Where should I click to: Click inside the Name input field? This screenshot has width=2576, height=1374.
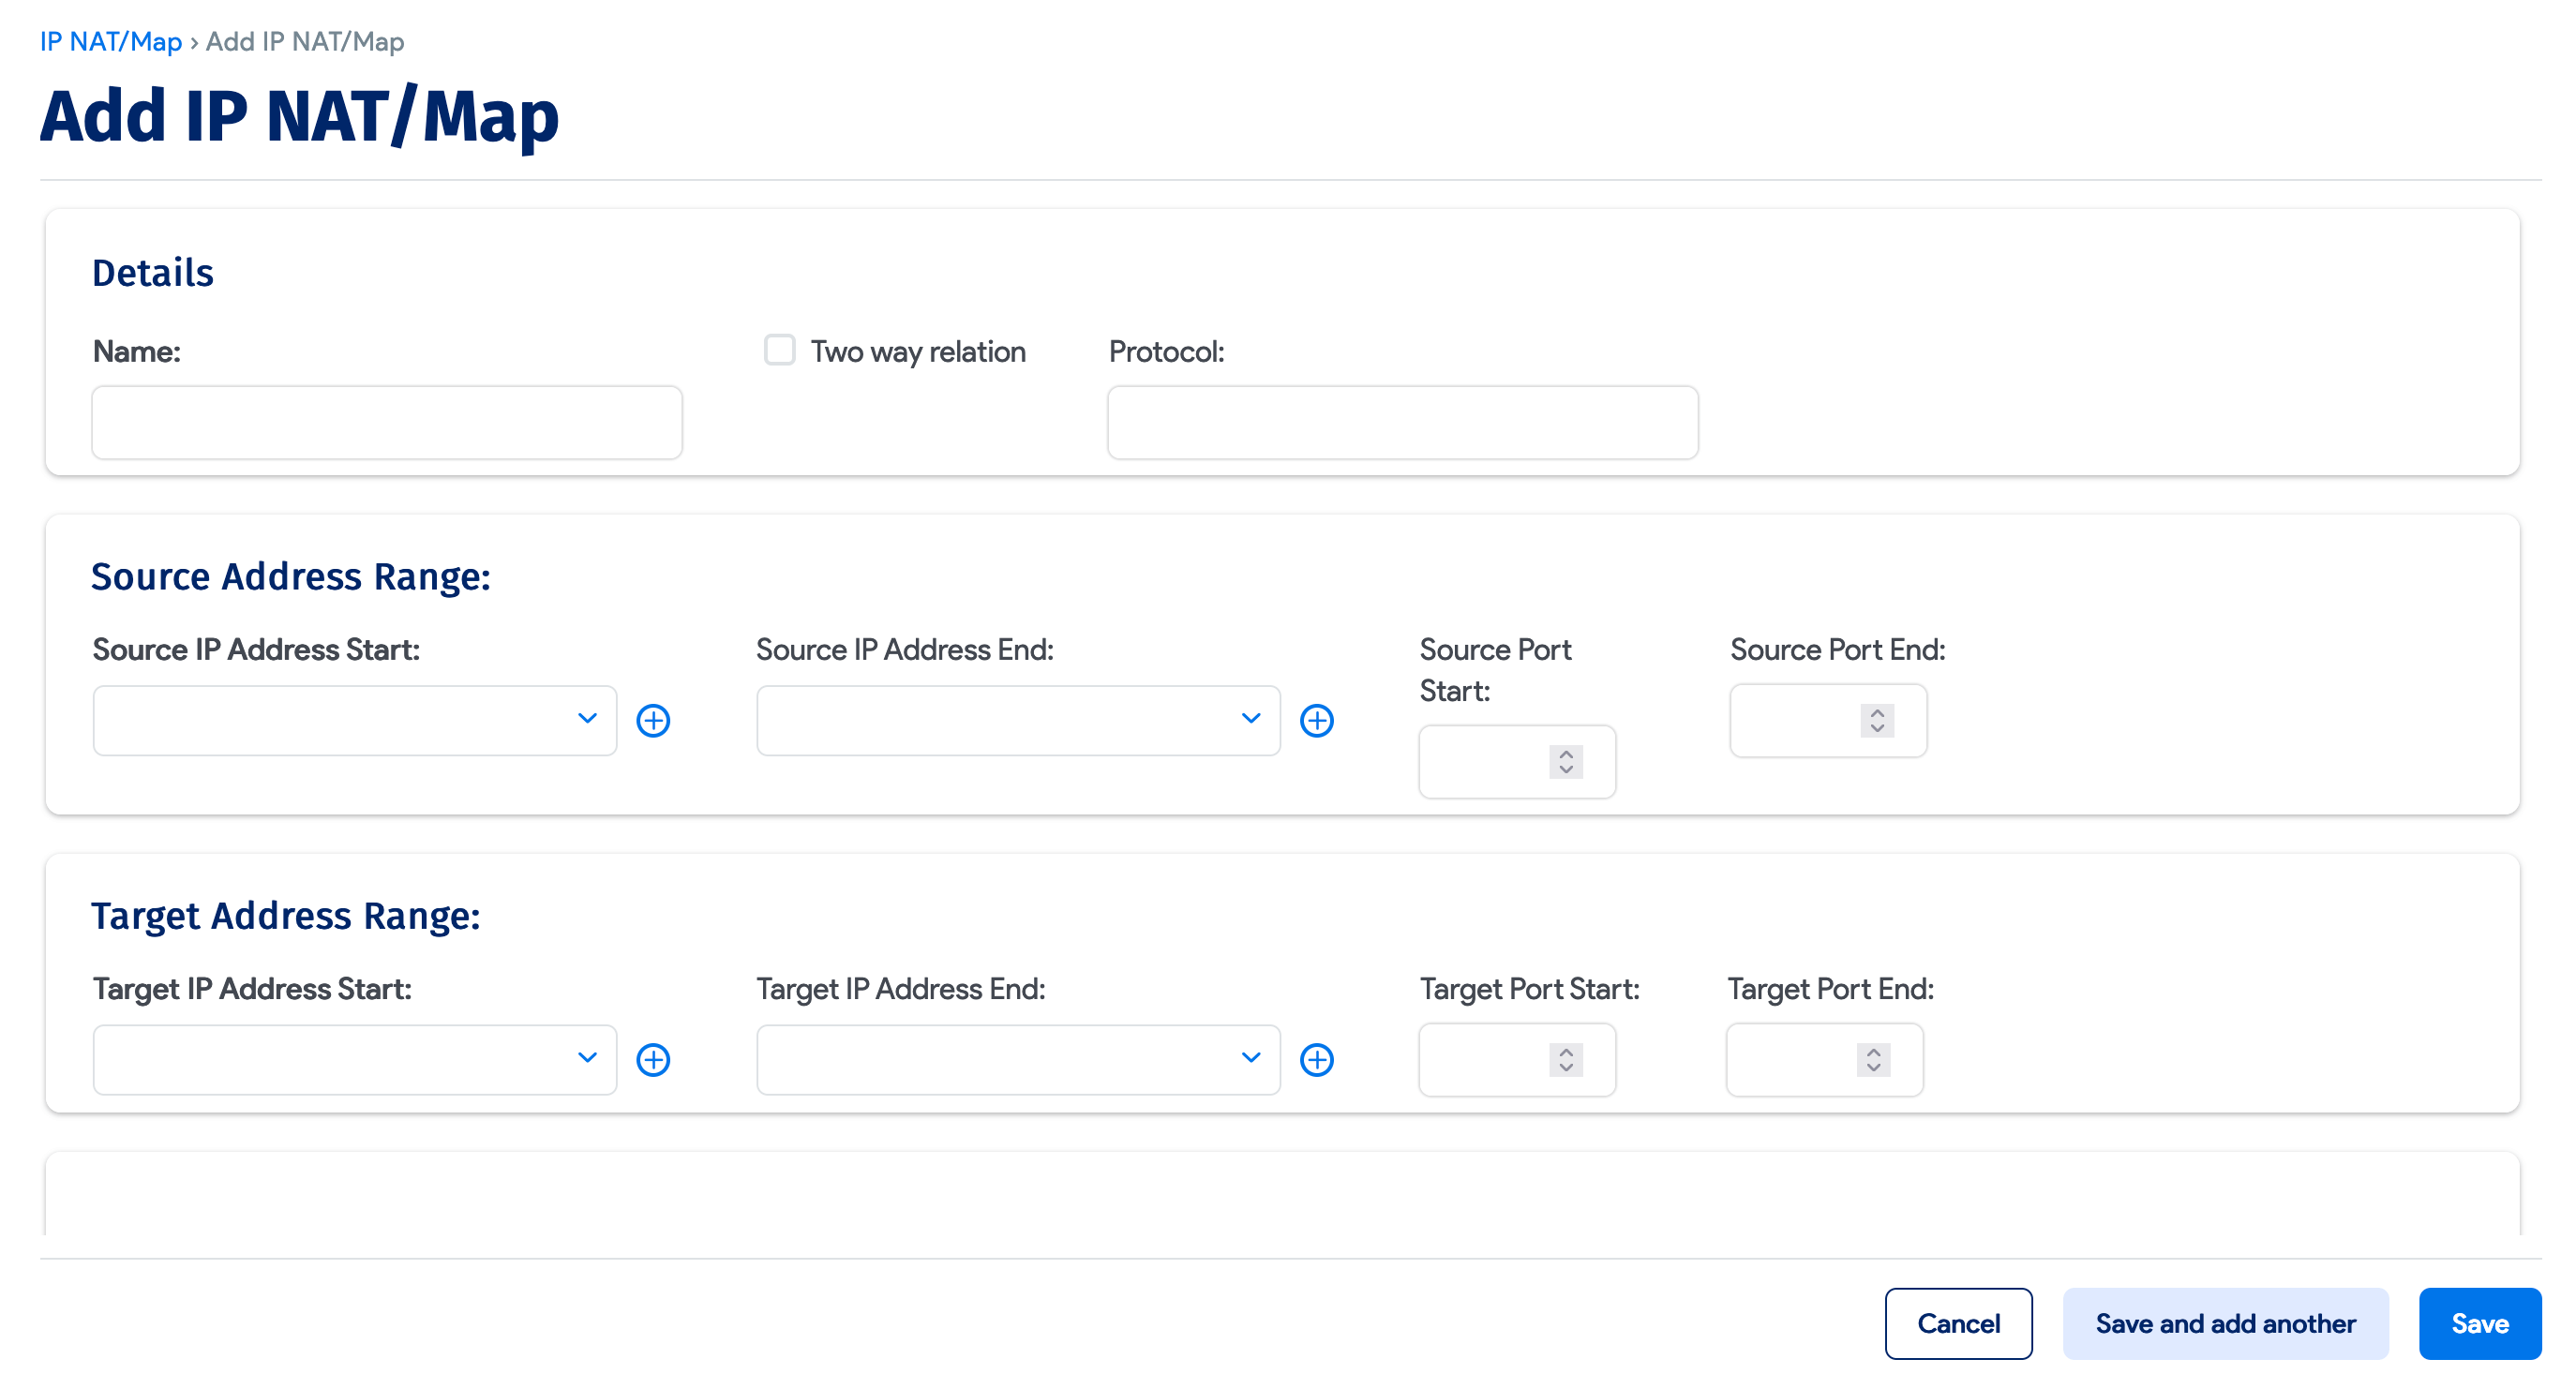pyautogui.click(x=386, y=422)
